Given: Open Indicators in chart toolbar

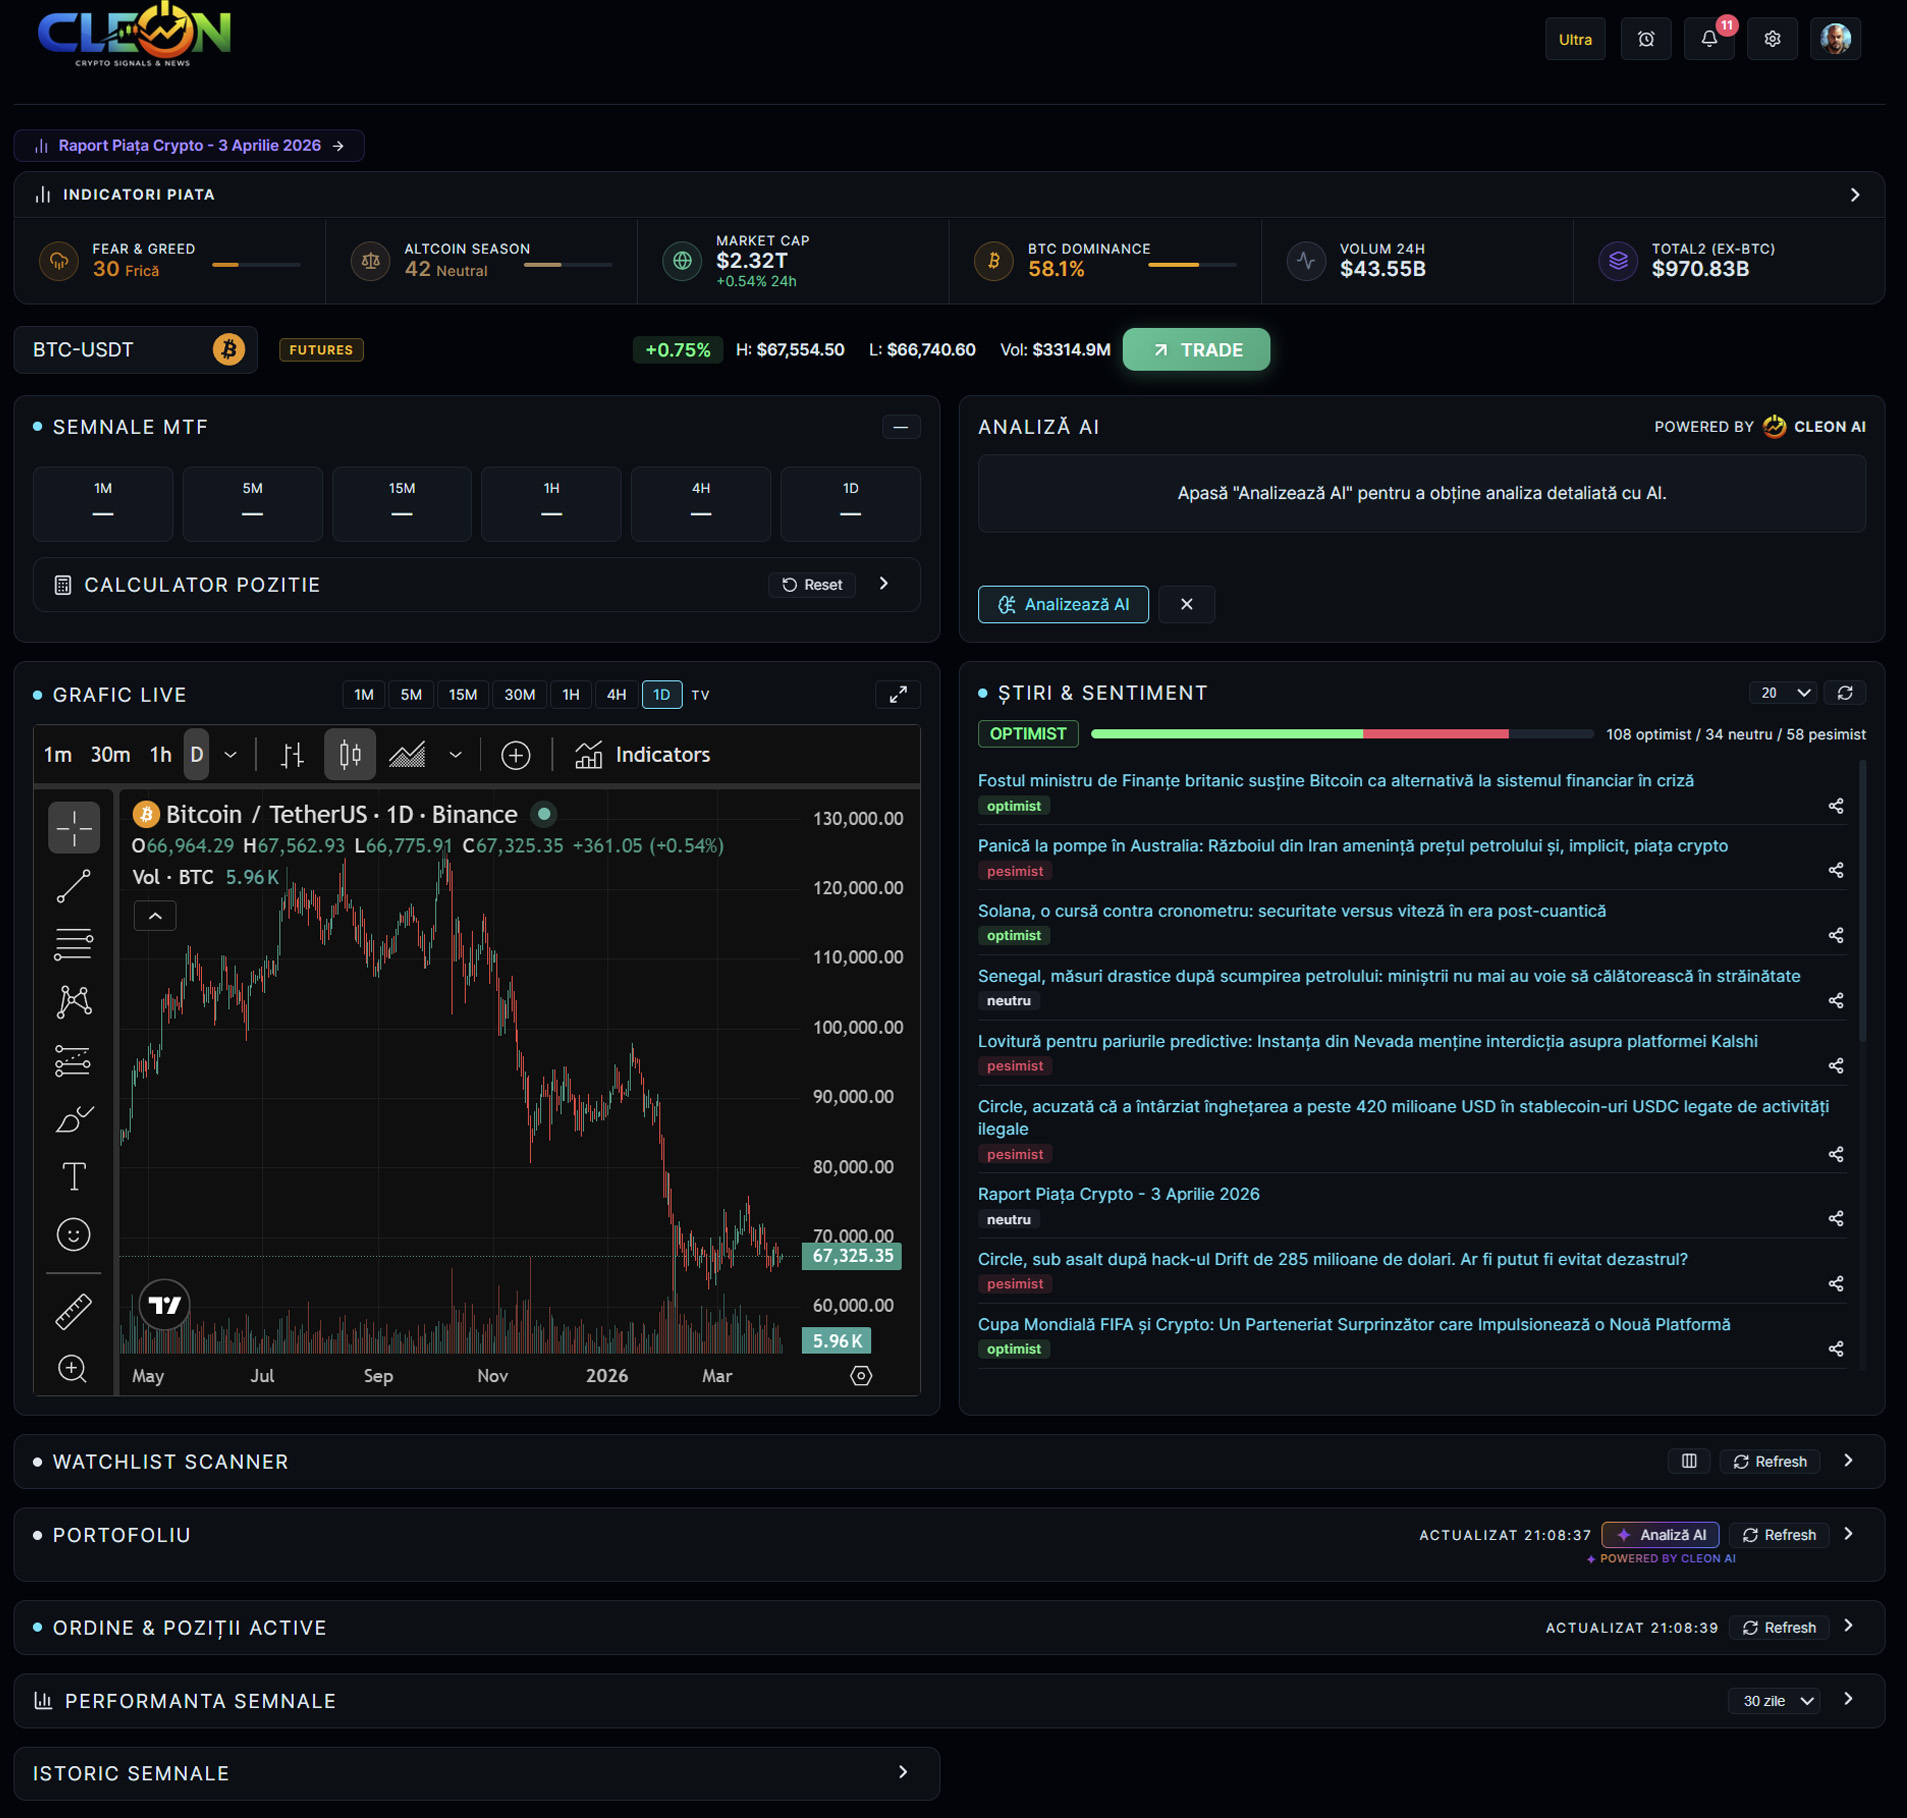Looking at the screenshot, I should point(642,755).
